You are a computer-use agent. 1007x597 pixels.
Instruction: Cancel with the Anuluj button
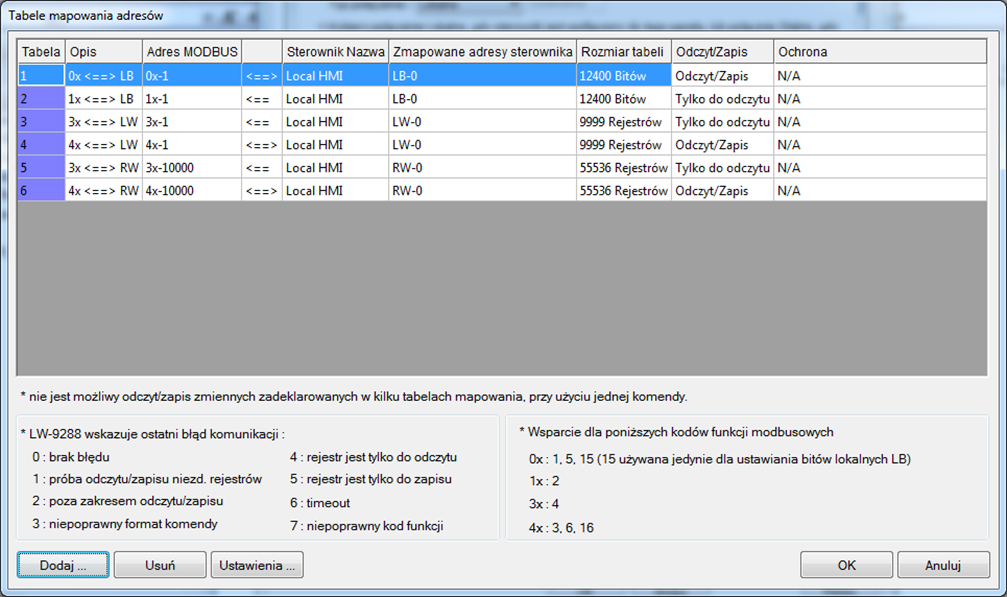point(943,565)
